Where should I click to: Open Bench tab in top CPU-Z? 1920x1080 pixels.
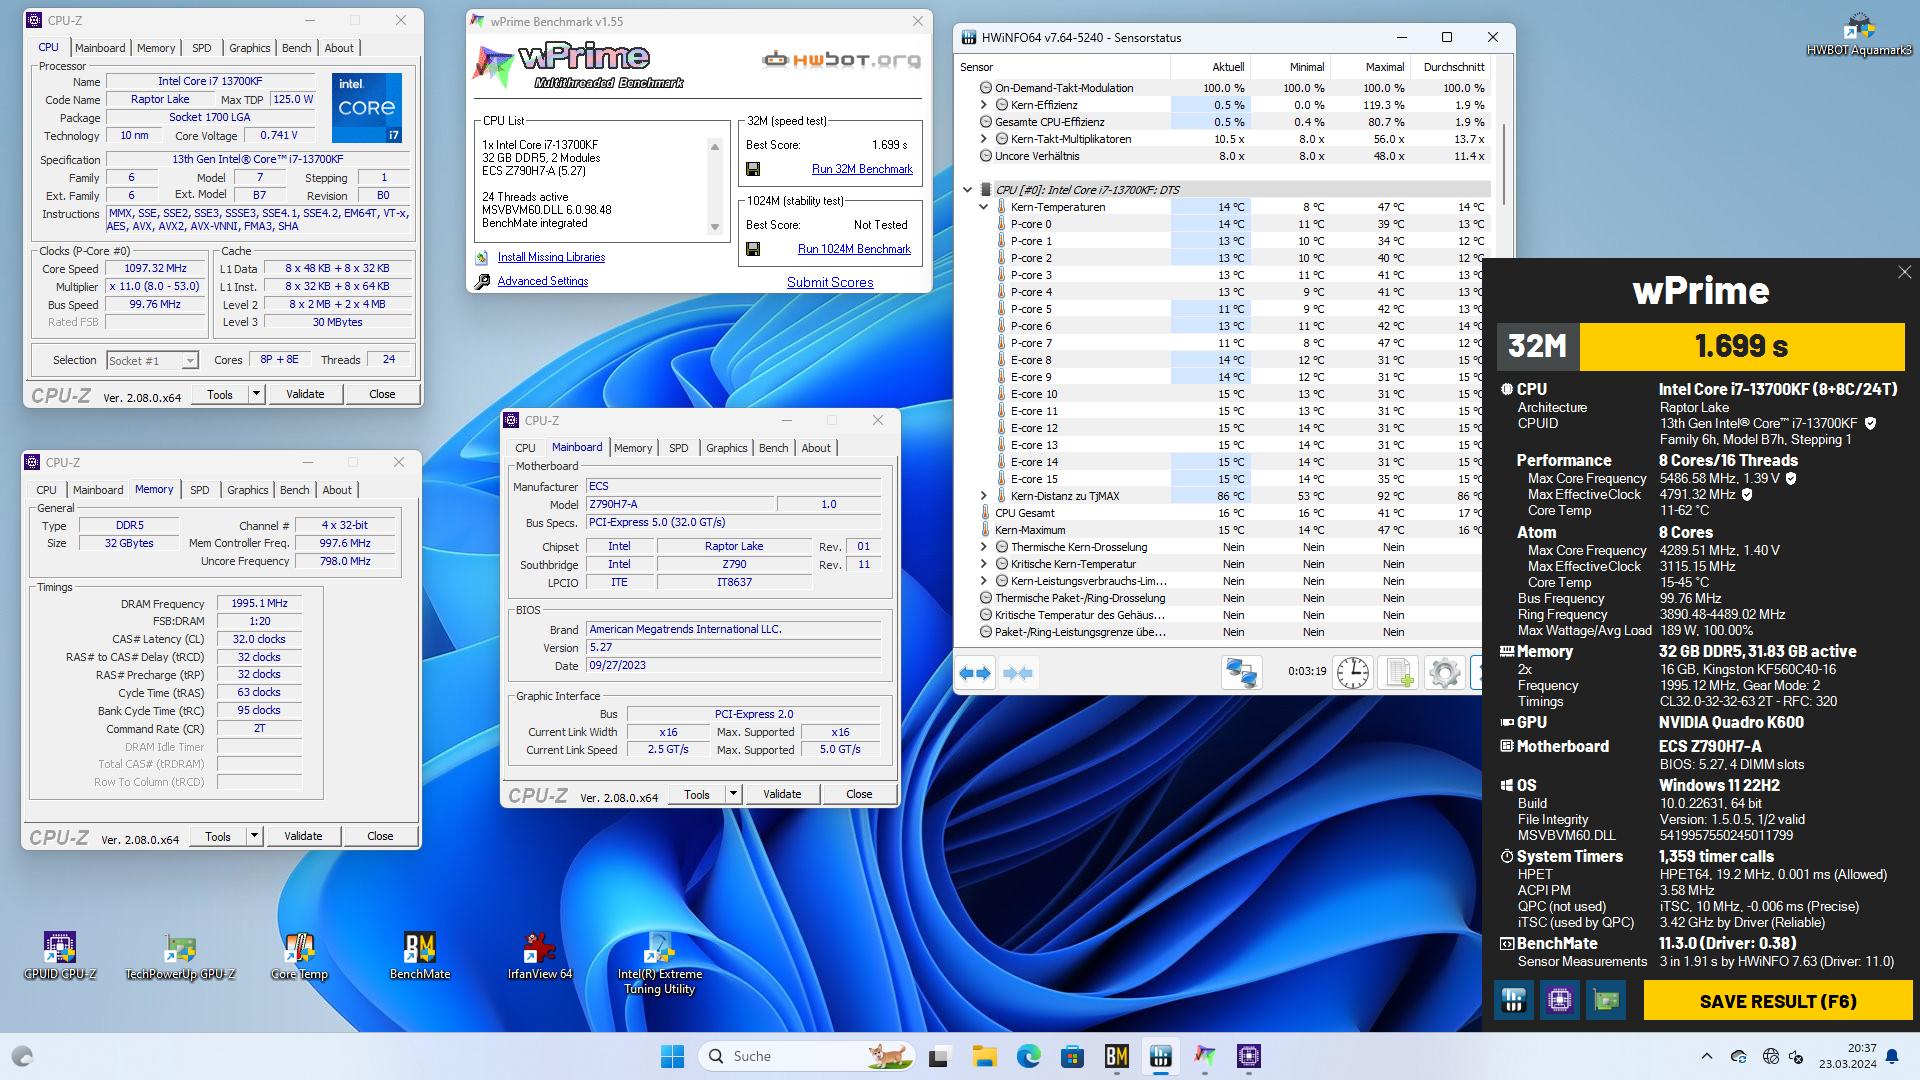point(296,48)
